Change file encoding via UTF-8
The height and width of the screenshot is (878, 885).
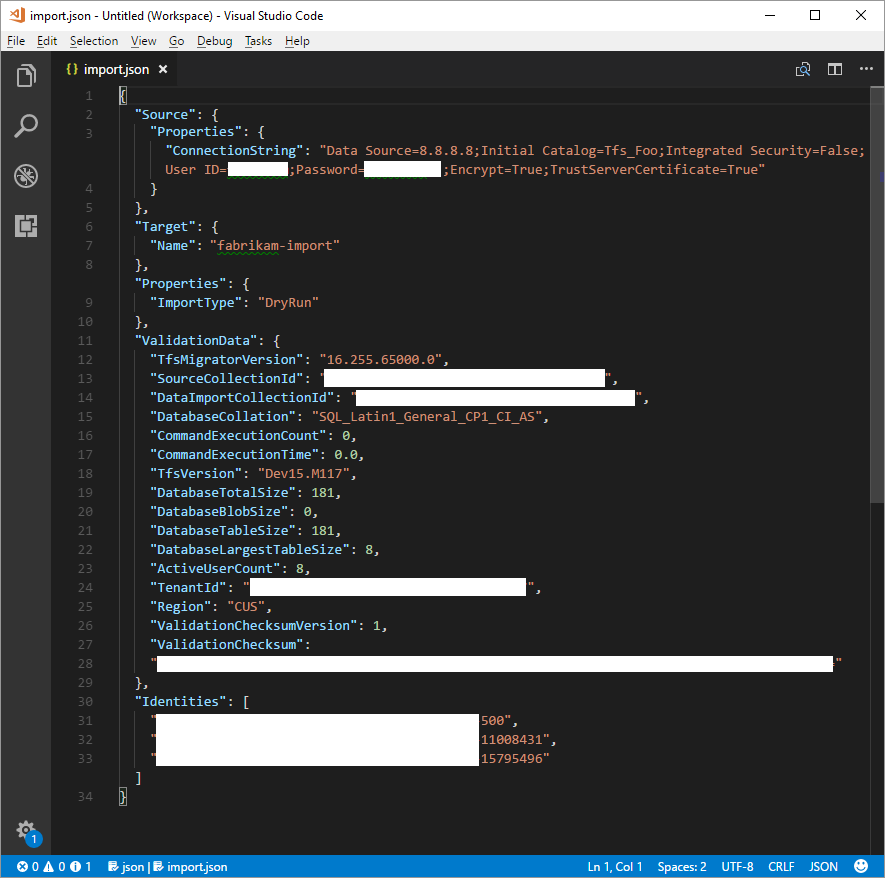click(737, 867)
